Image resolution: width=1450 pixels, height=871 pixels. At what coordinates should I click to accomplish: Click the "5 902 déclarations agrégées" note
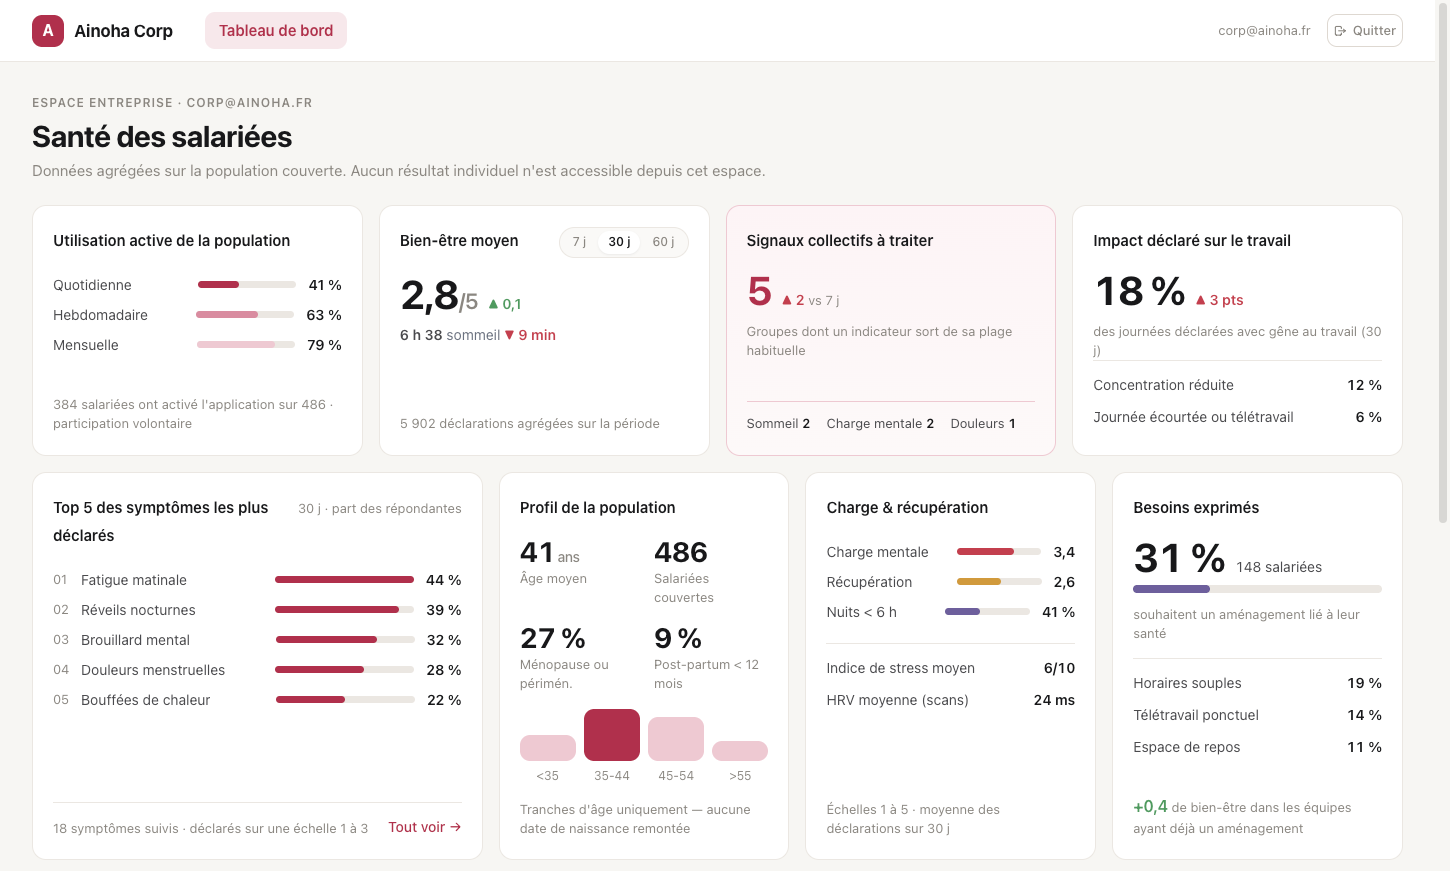coord(530,424)
